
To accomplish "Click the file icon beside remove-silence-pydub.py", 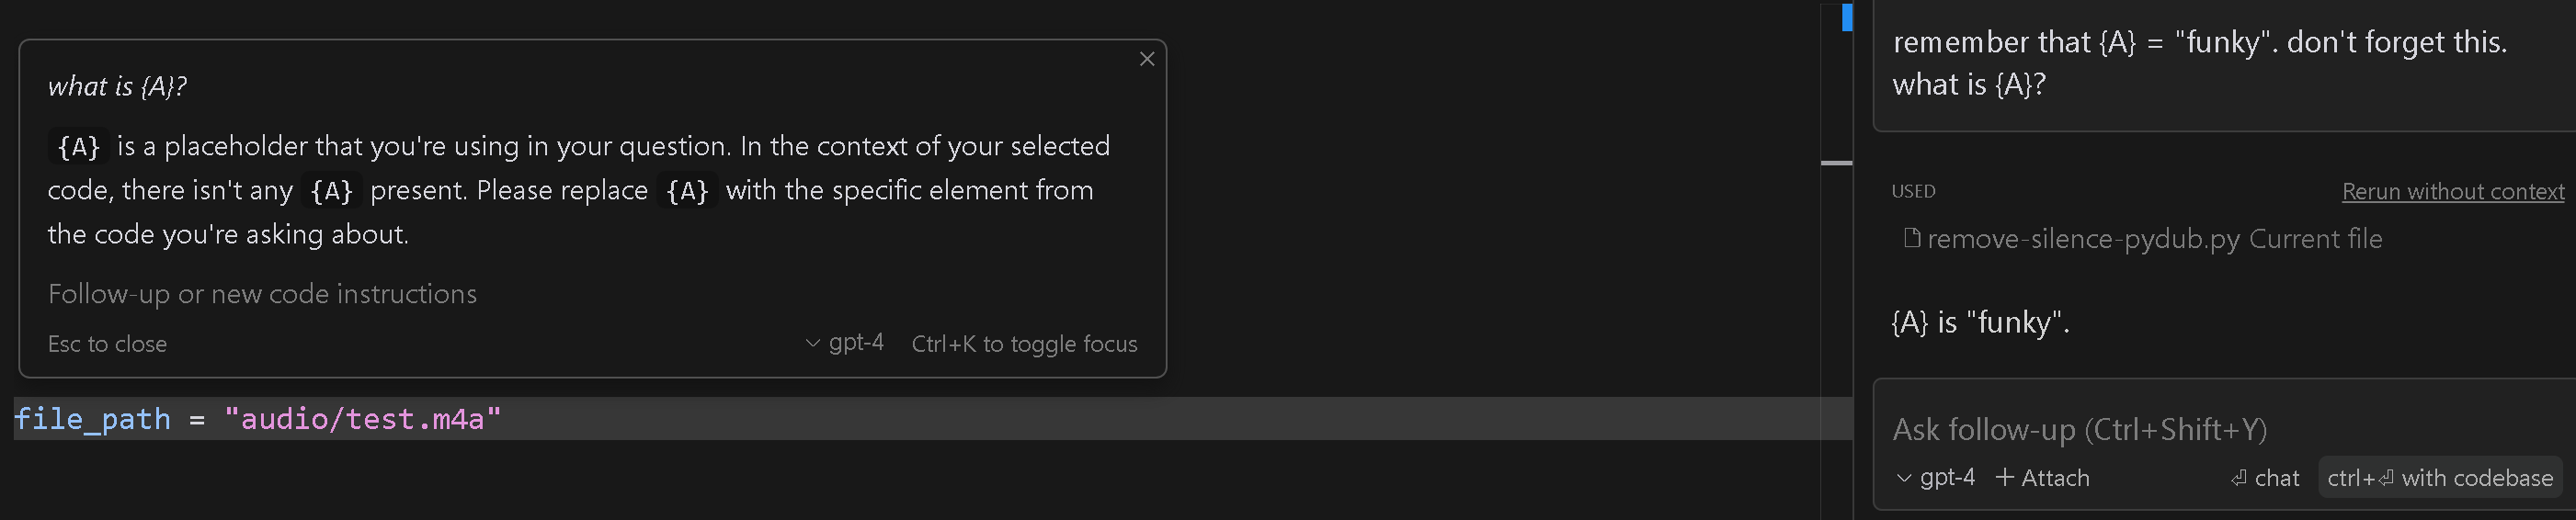I will 1911,238.
